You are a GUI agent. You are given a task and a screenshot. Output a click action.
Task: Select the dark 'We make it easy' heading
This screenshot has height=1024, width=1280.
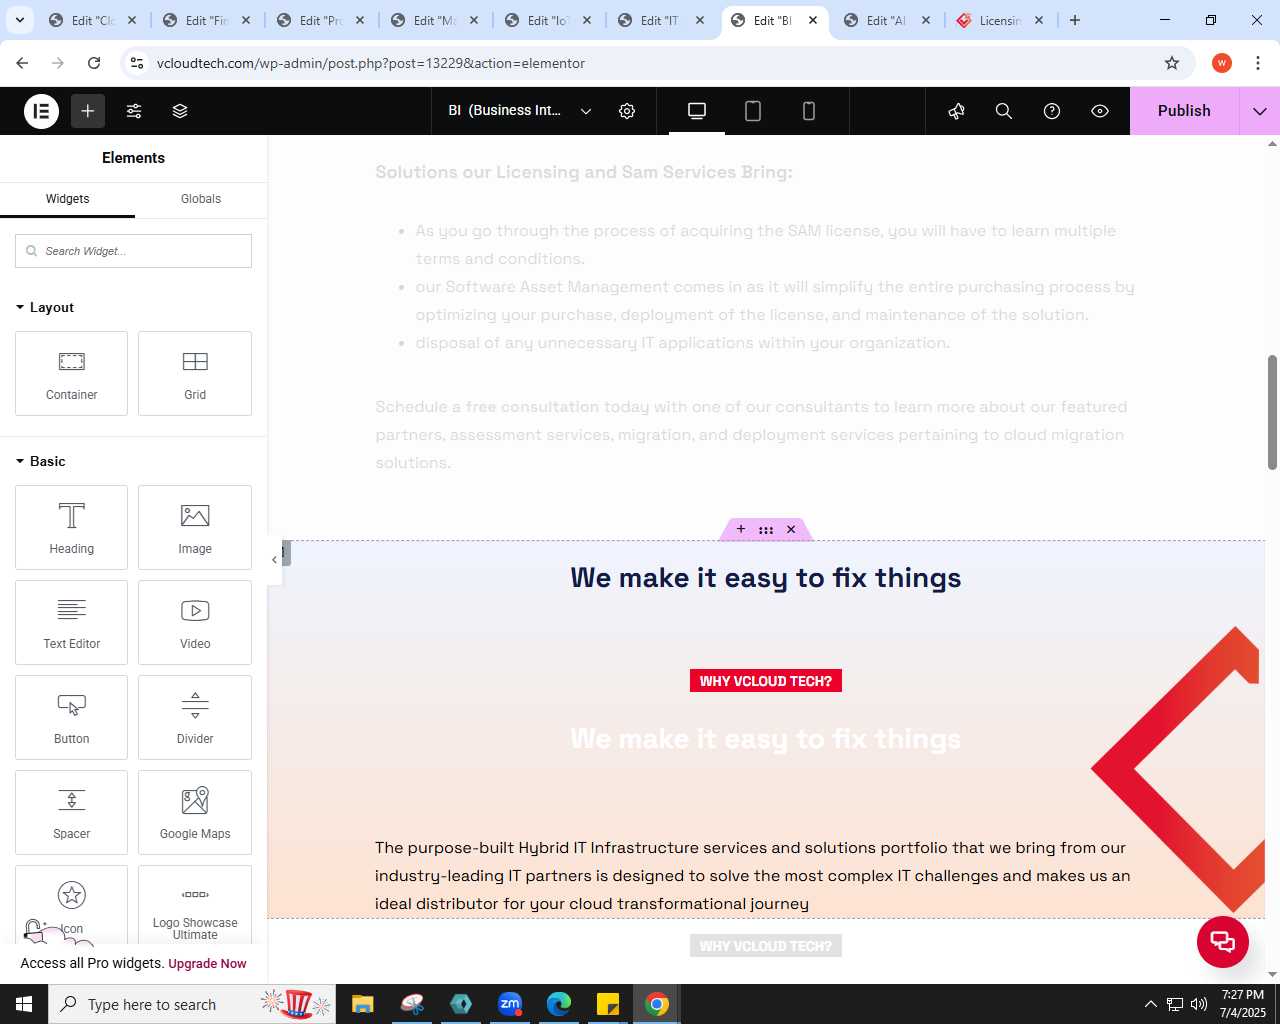point(766,578)
